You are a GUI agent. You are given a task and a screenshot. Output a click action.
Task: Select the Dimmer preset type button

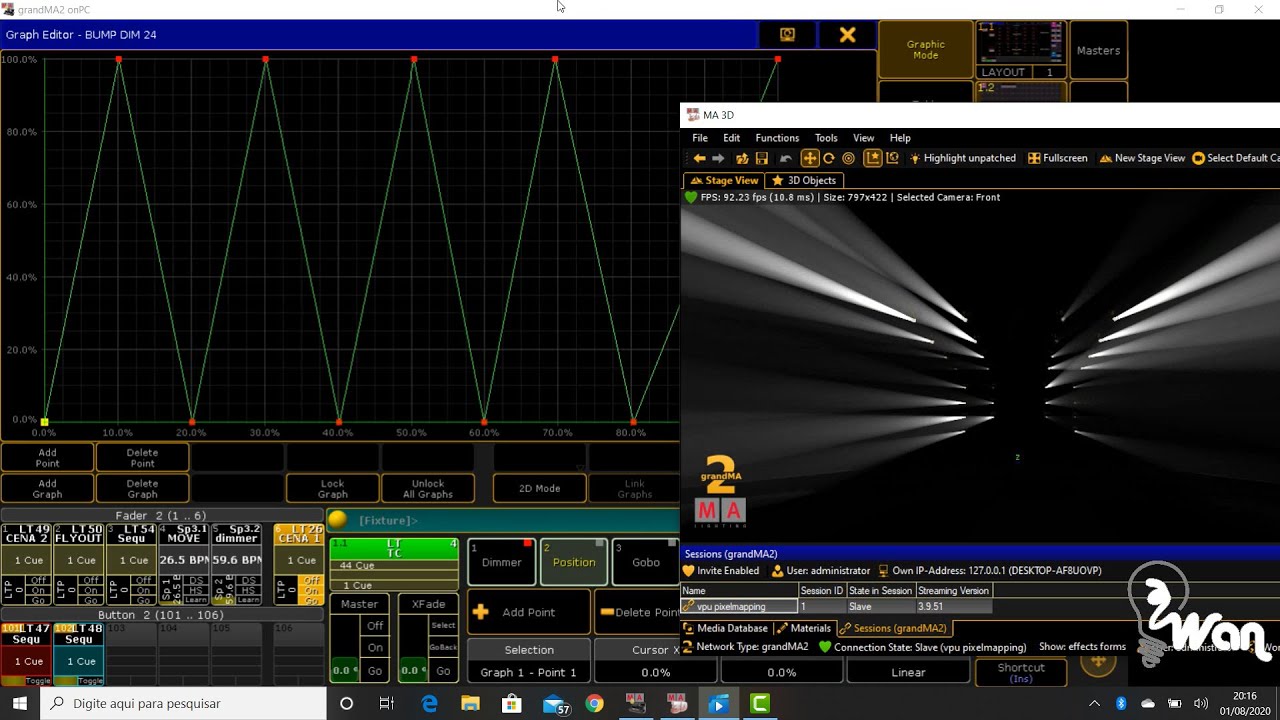click(502, 562)
